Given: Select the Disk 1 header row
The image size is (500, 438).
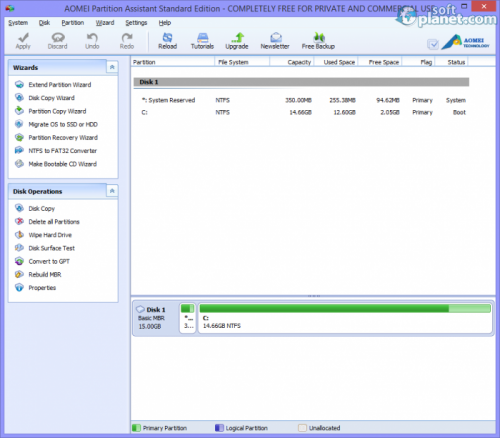Looking at the screenshot, I should click(301, 82).
